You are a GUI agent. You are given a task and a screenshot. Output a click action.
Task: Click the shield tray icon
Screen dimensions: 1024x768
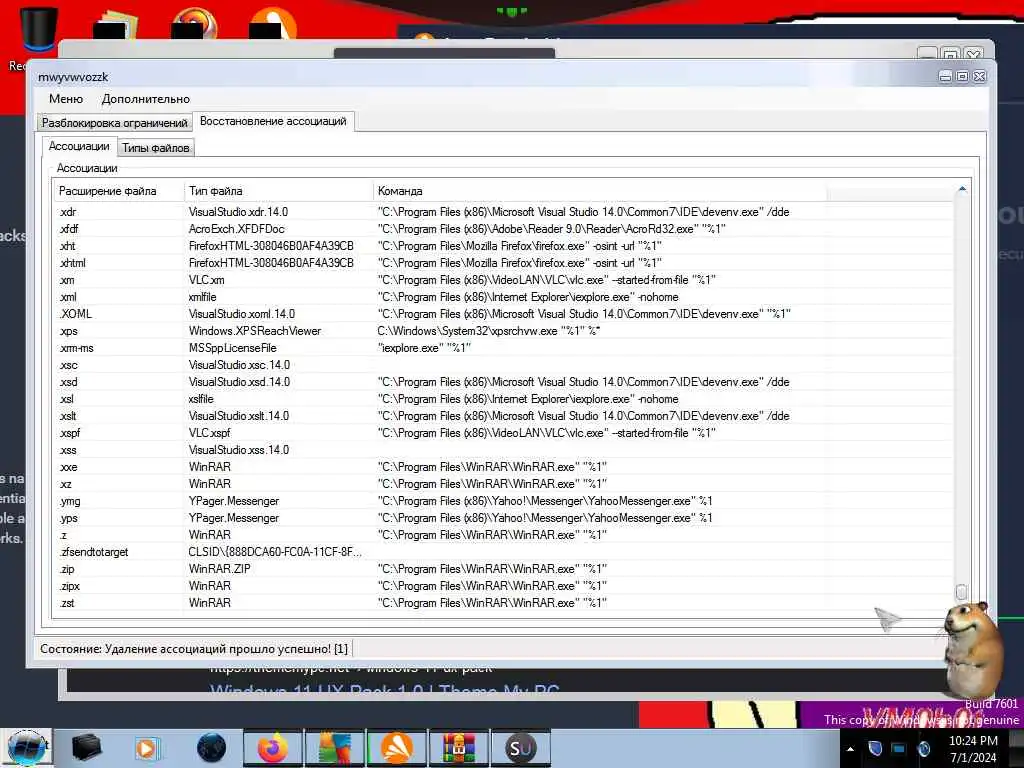[875, 748]
